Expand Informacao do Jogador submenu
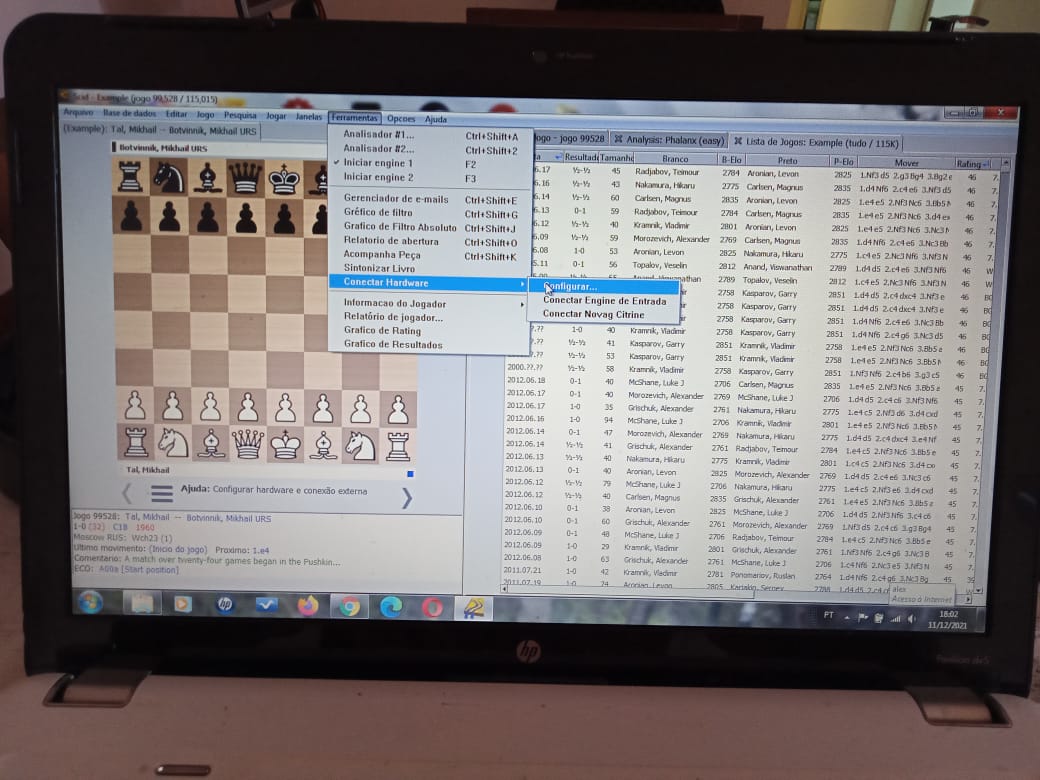 coord(430,303)
